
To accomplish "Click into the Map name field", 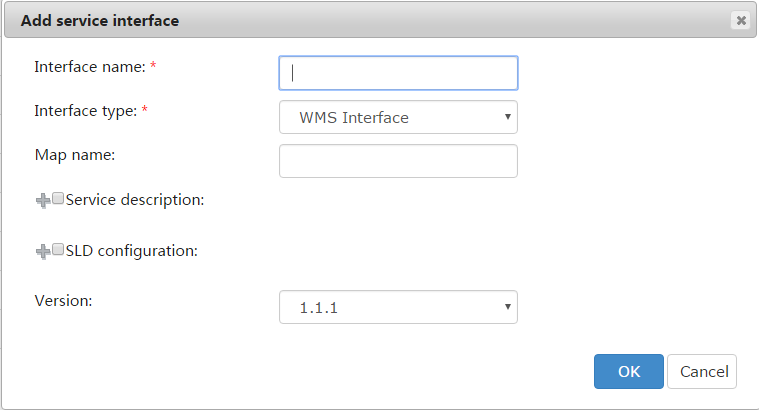I will coord(398,161).
